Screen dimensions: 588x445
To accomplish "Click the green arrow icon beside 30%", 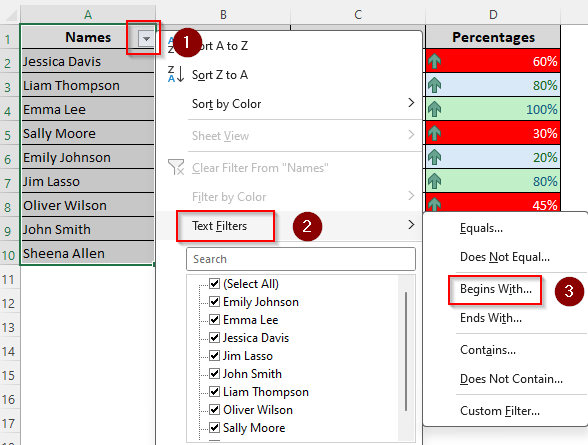I will coord(435,133).
